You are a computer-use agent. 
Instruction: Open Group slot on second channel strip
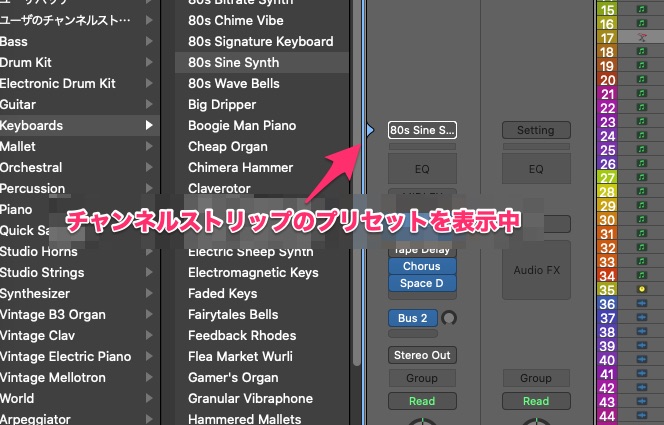pos(536,378)
